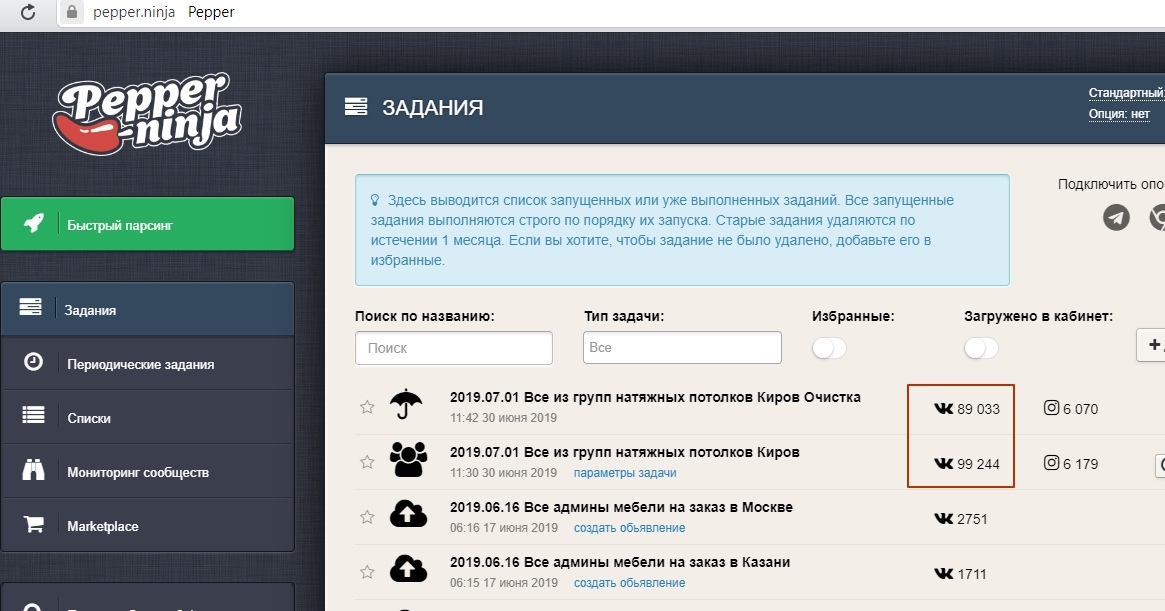Click the plus button right of filters
Viewport: 1165px width, 611px height.
coord(1152,346)
